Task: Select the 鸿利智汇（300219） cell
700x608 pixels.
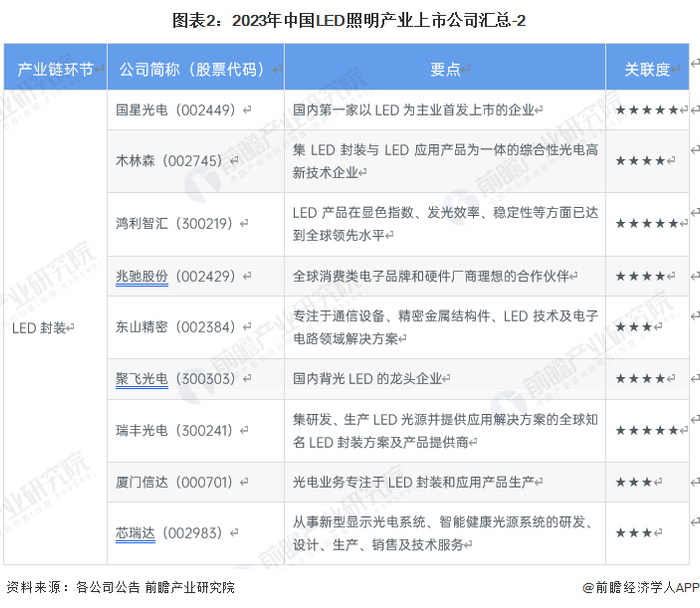Action: [196, 224]
